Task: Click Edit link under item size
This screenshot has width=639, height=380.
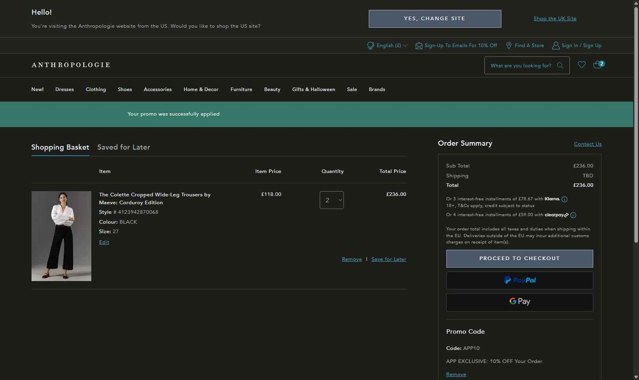Action: pos(104,242)
